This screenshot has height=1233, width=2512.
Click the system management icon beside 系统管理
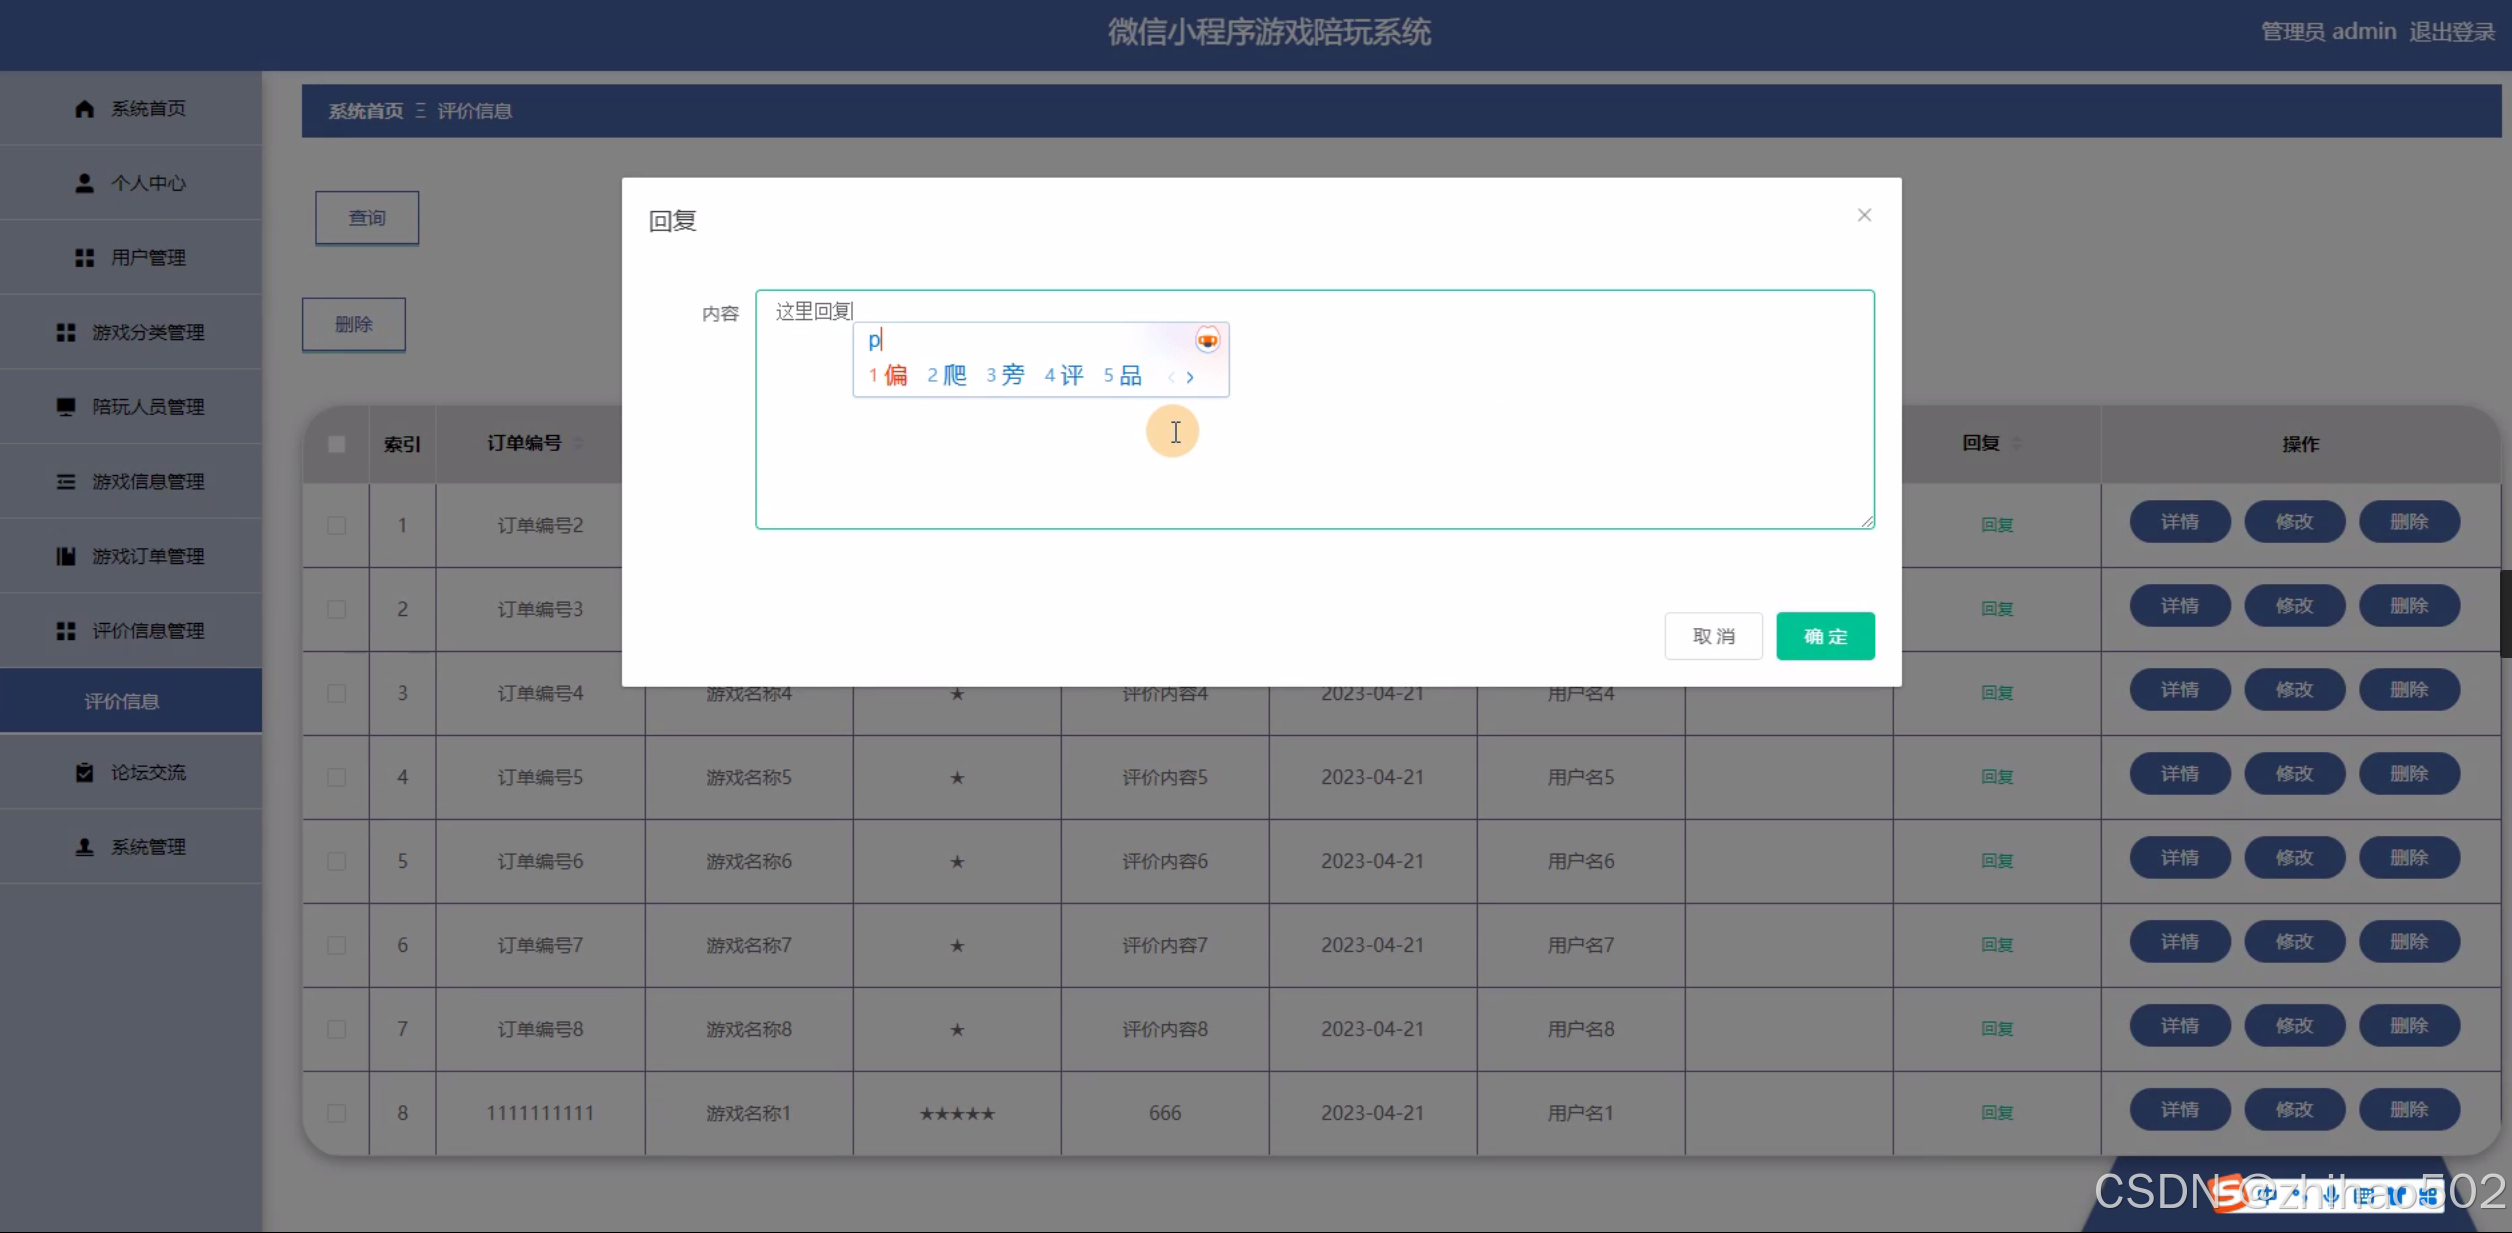click(84, 847)
